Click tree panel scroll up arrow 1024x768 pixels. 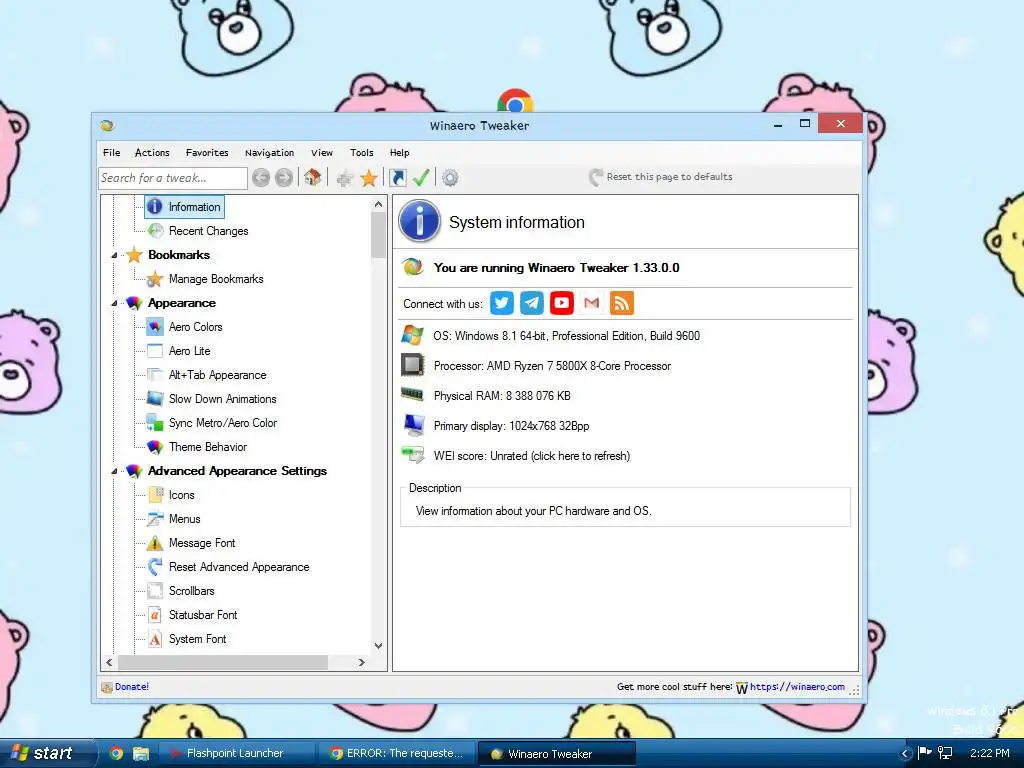point(378,204)
